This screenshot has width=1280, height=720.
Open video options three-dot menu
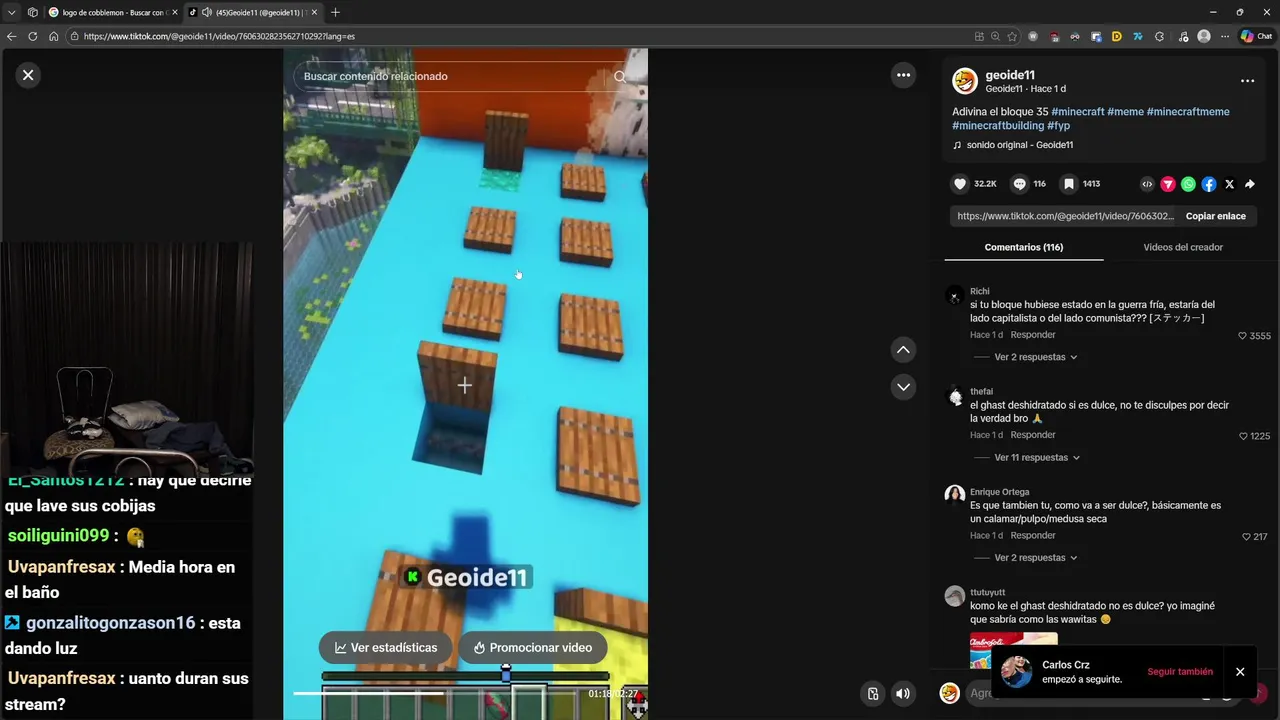[903, 75]
